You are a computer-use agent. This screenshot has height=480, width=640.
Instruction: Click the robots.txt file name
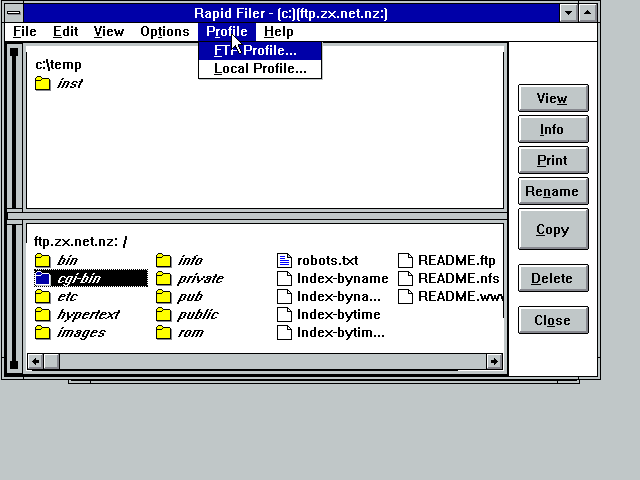coord(328,260)
